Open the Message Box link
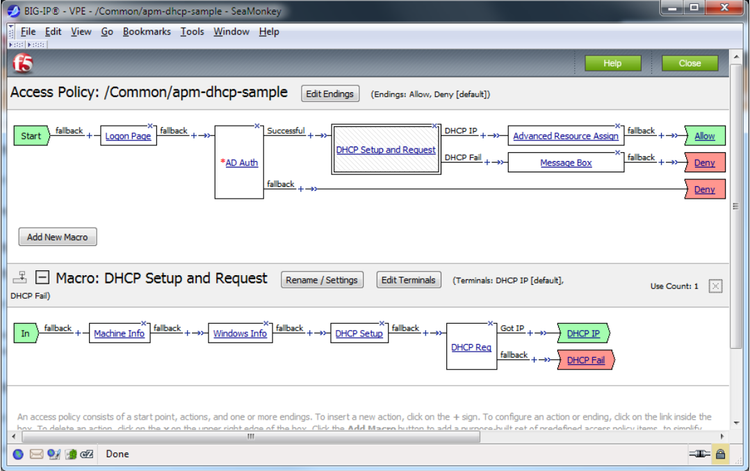This screenshot has height=471, width=750. 566,163
